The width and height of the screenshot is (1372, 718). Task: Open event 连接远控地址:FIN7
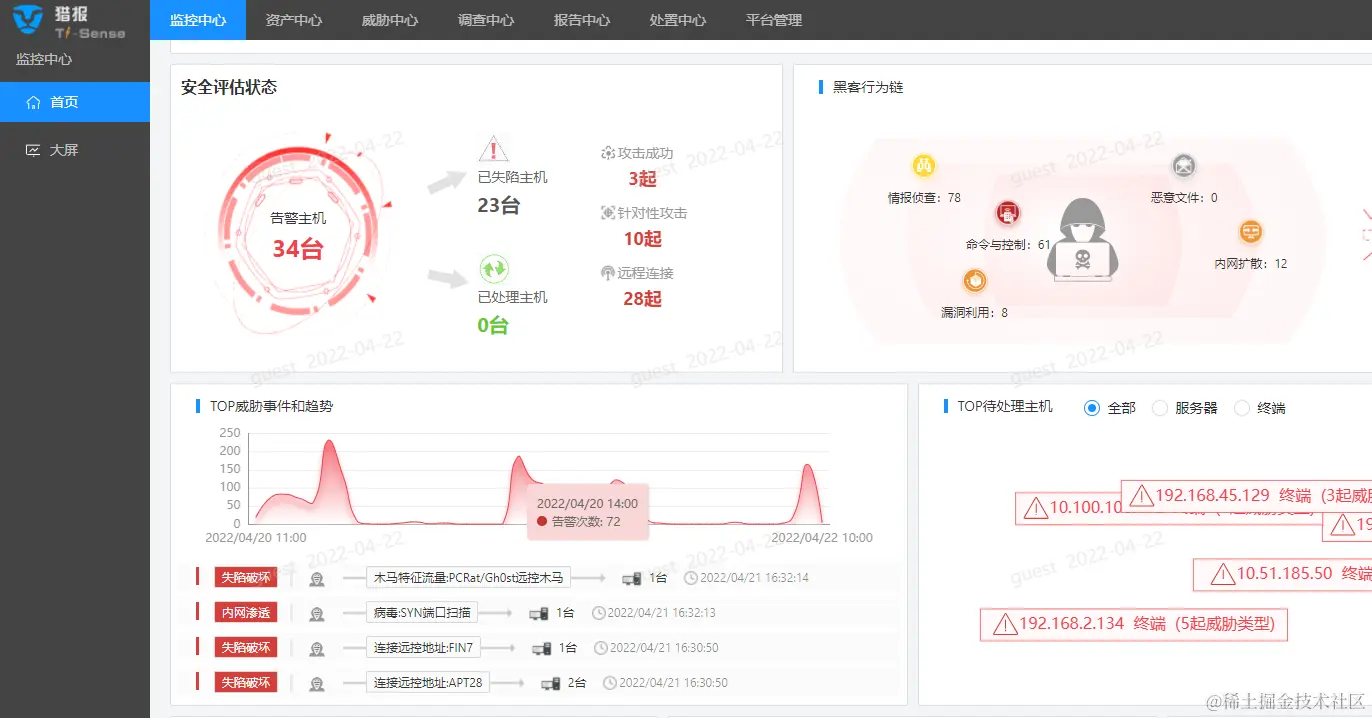[423, 647]
